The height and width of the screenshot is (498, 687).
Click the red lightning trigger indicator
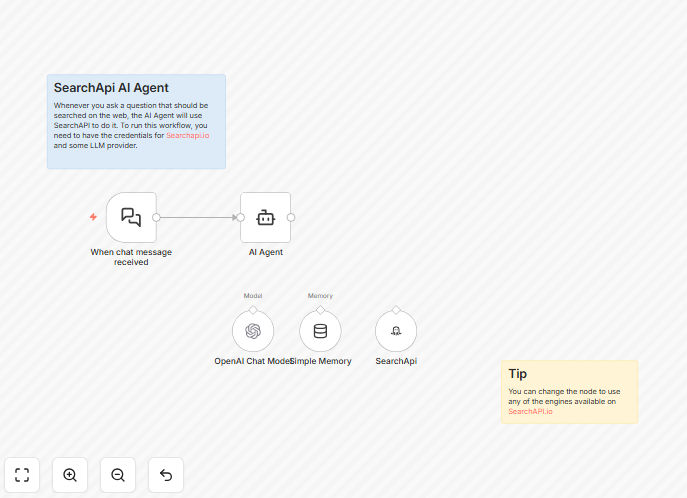(93, 217)
